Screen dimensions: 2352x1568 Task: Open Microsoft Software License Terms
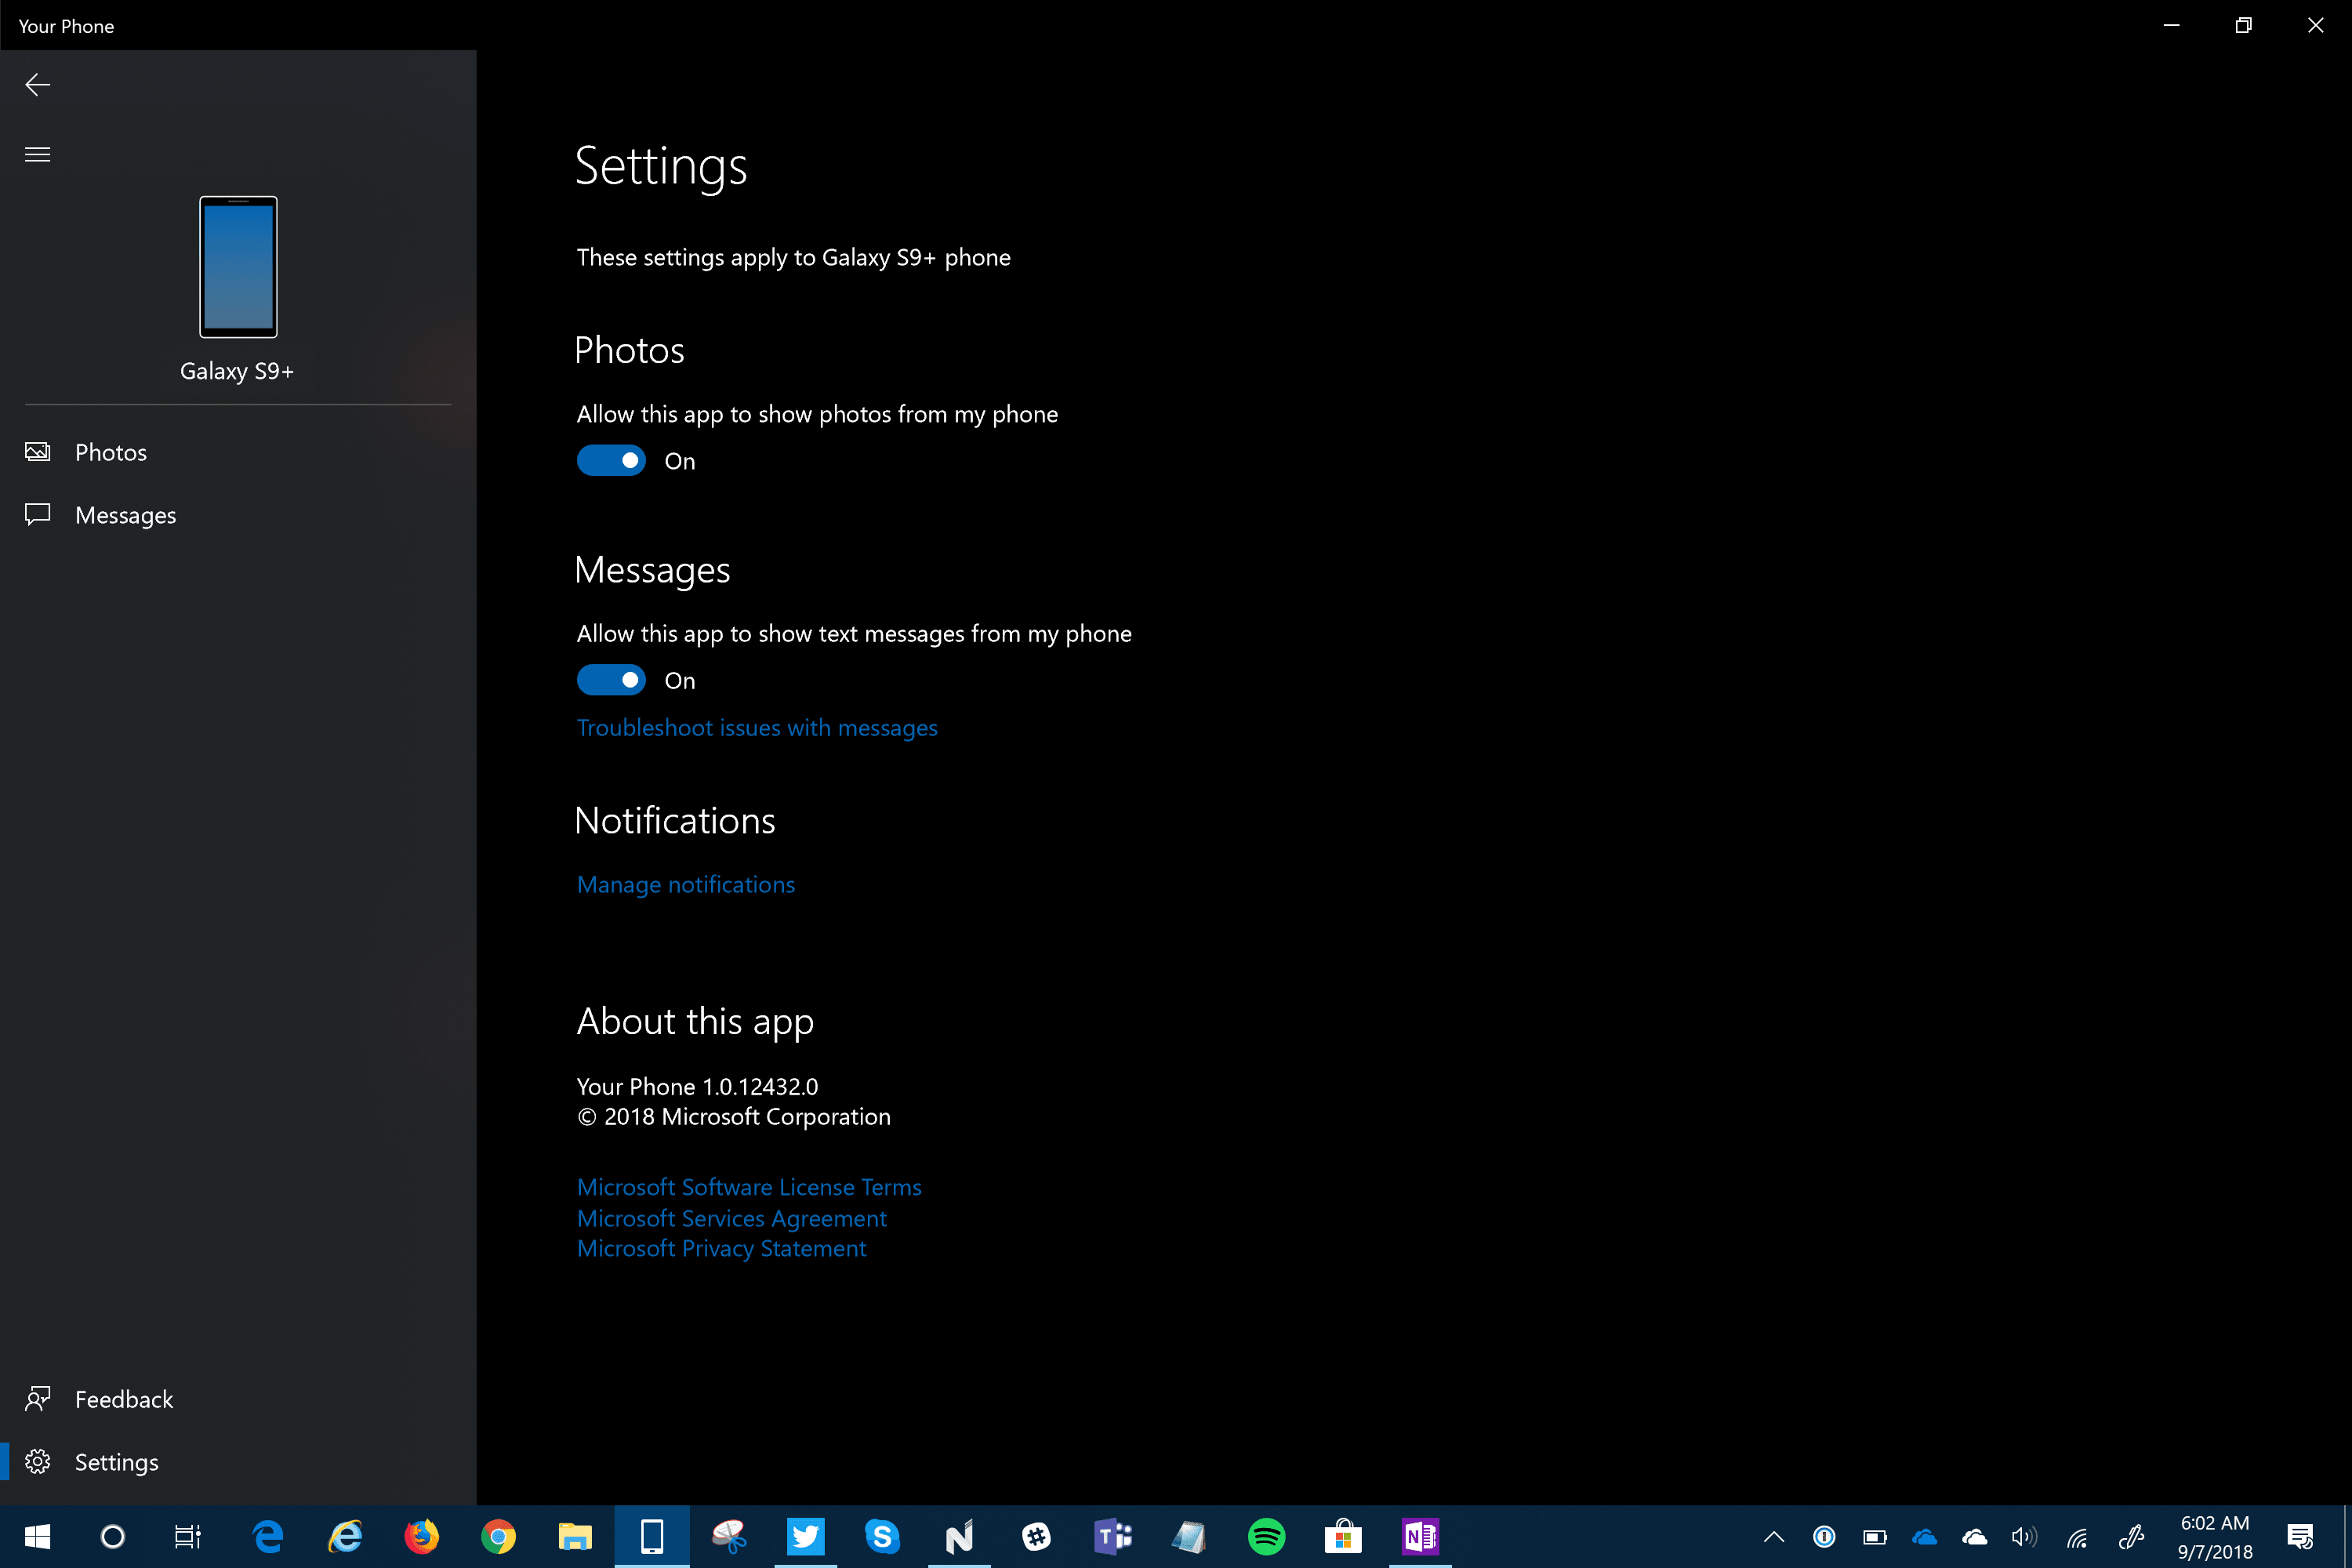coord(749,1187)
